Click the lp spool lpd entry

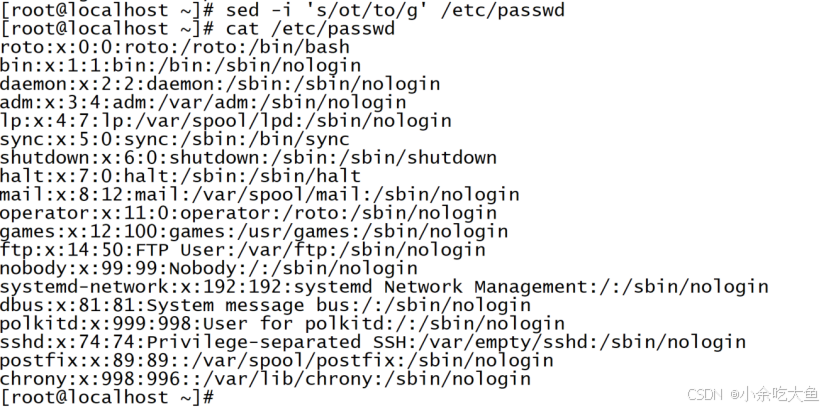tap(226, 120)
